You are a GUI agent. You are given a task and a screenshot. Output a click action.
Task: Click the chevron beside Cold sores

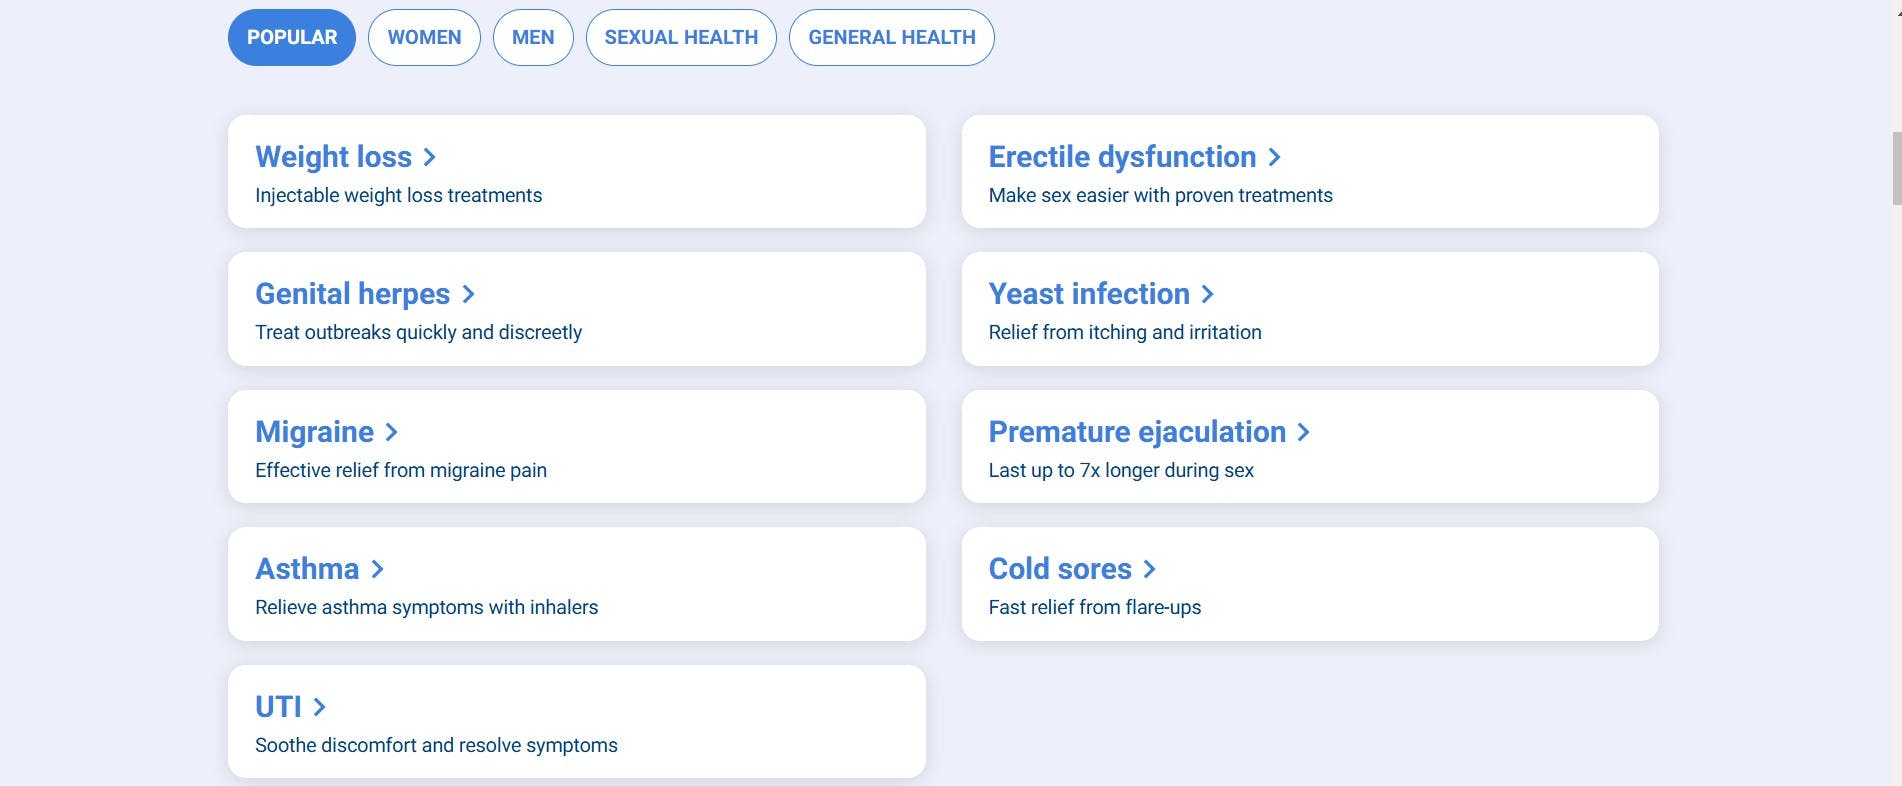(x=1148, y=569)
